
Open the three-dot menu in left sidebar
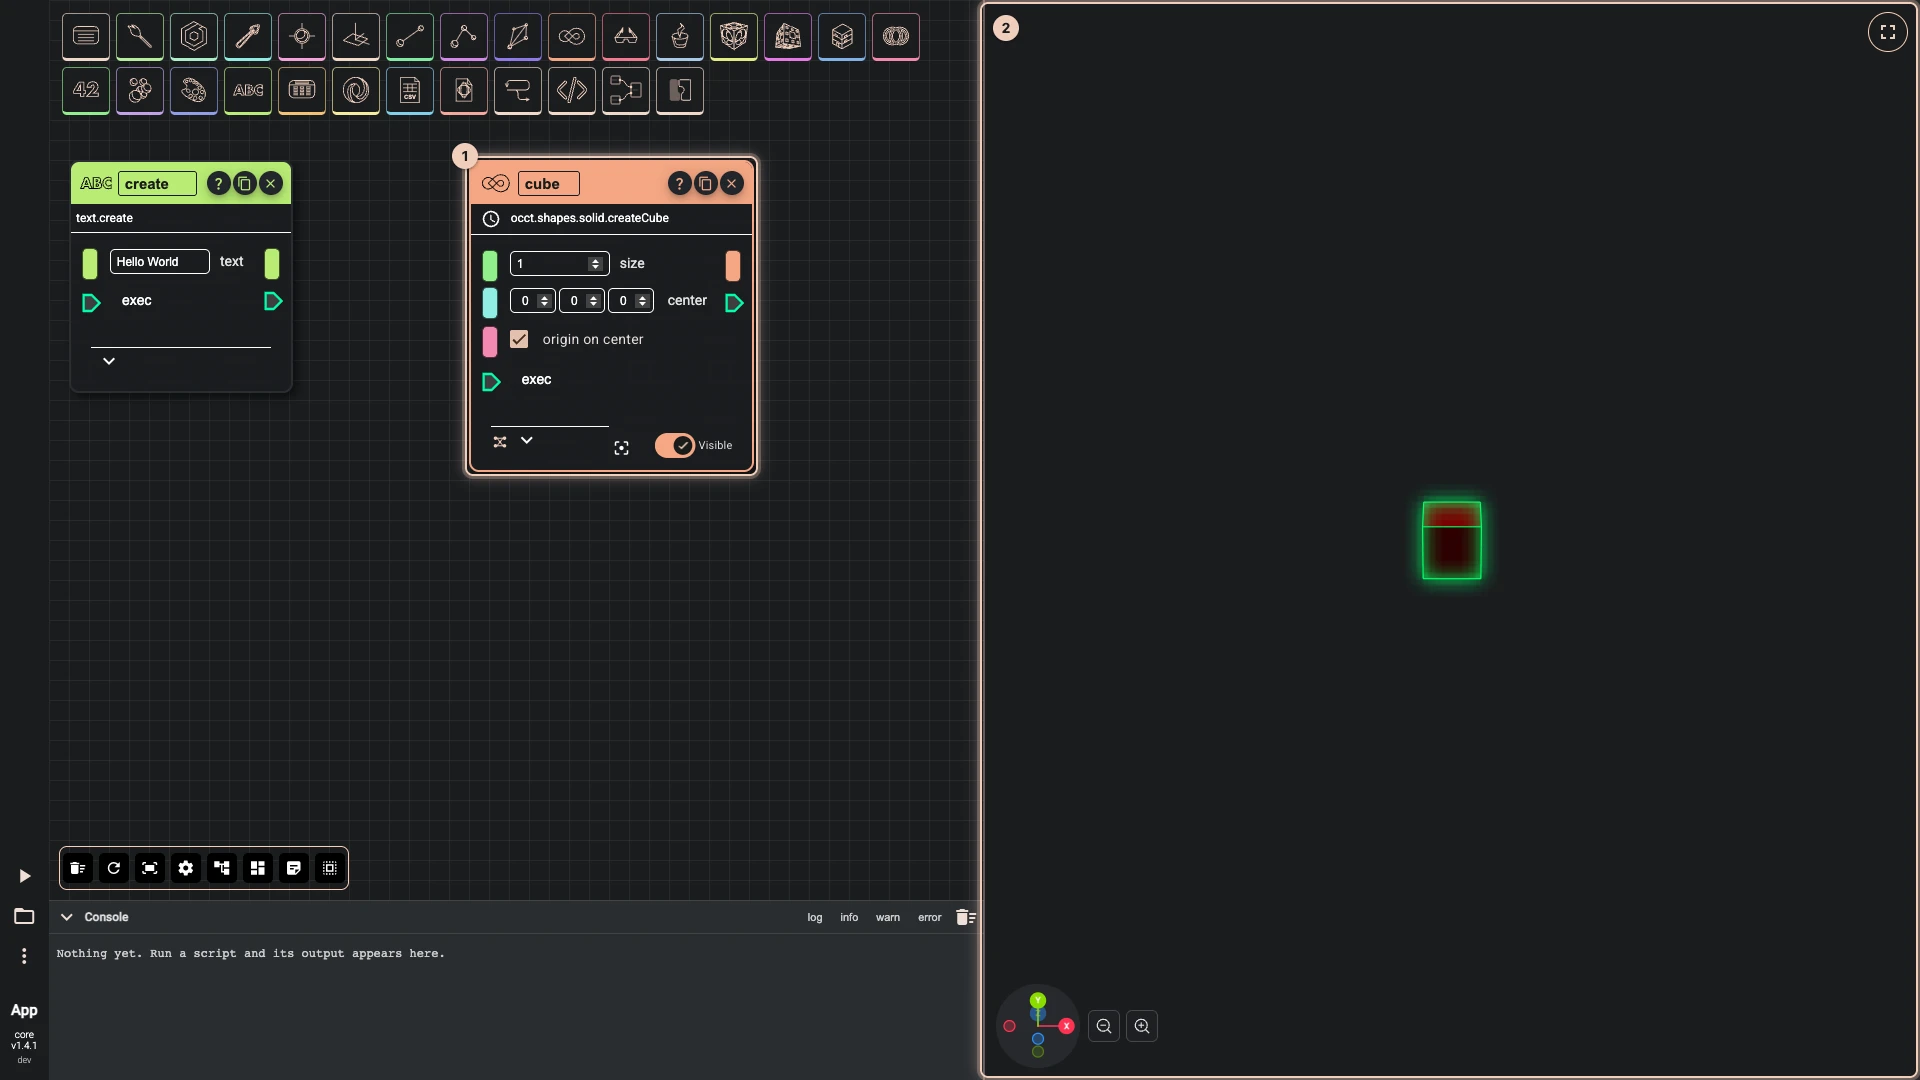click(24, 956)
